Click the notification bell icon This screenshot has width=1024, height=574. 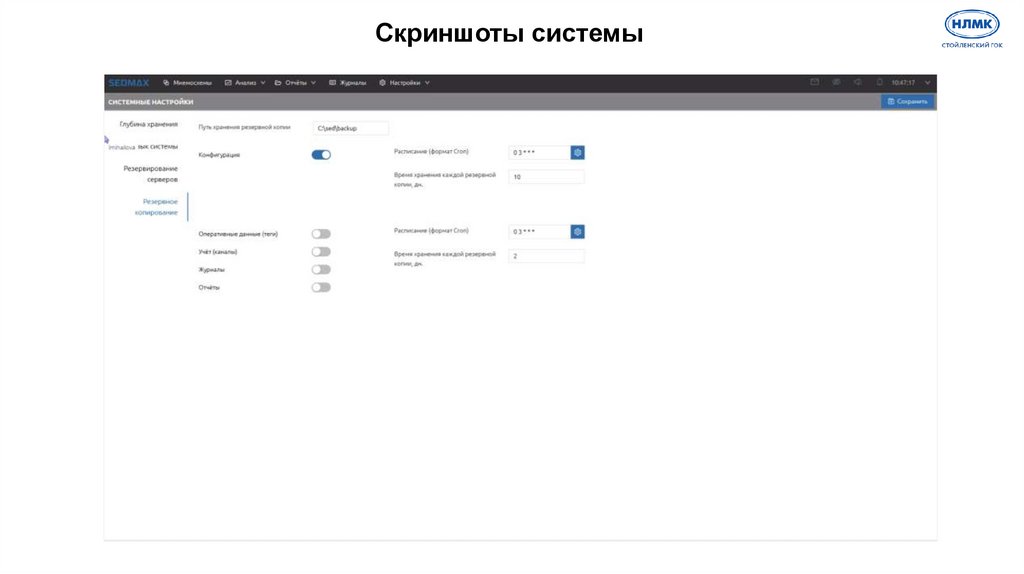pyautogui.click(x=880, y=82)
